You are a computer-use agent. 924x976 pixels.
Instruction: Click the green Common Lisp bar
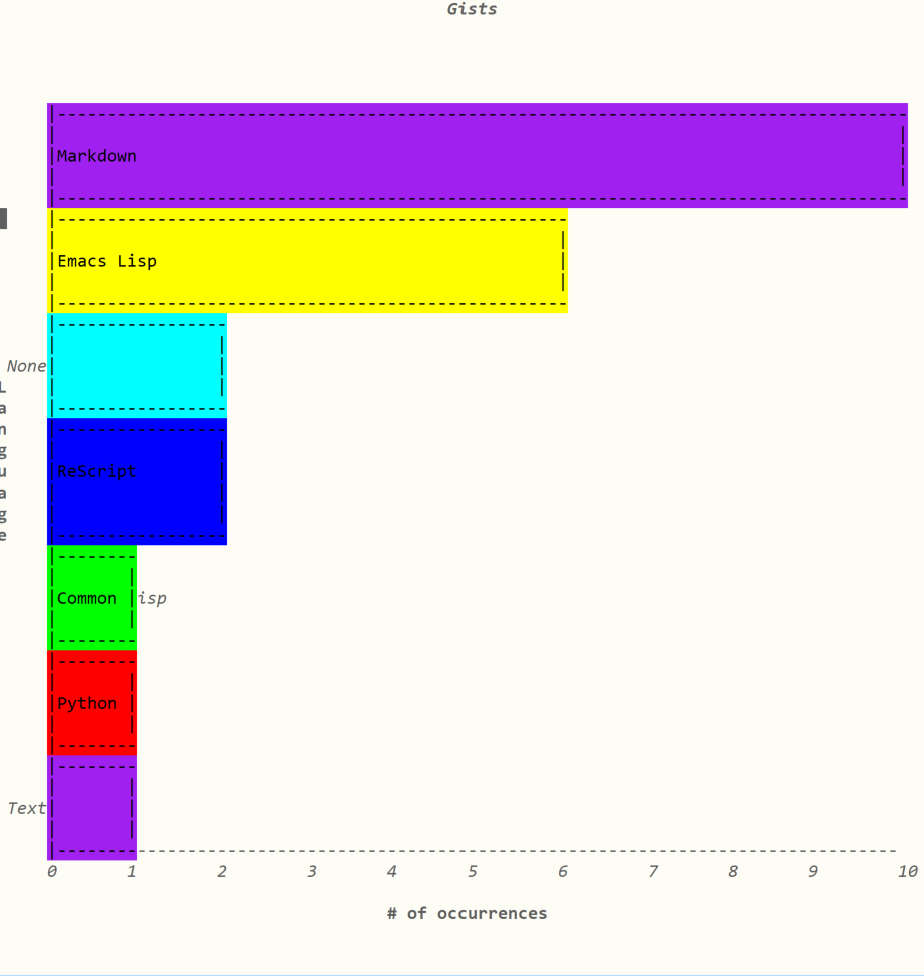click(92, 598)
